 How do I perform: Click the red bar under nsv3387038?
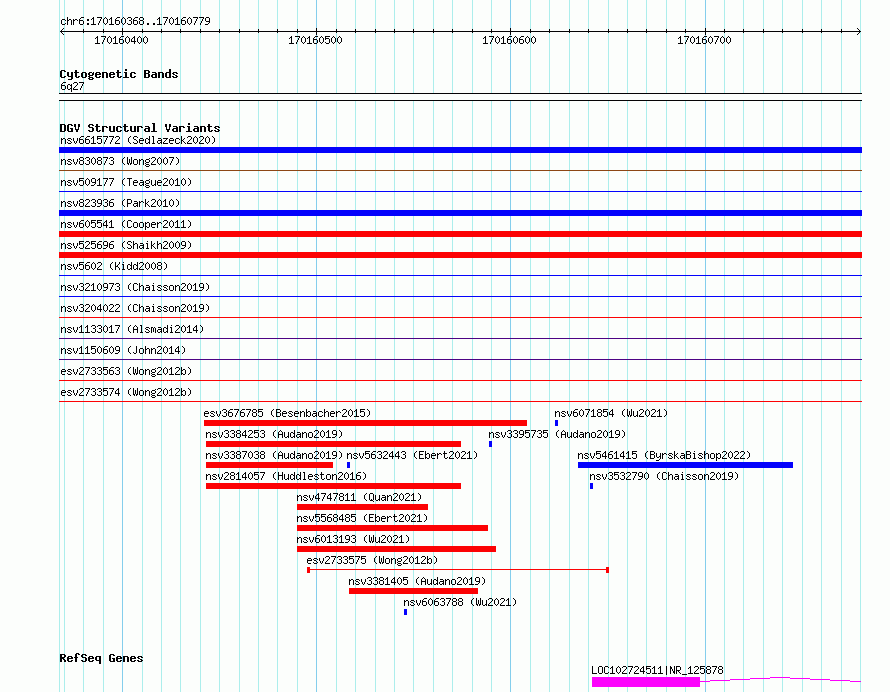pyautogui.click(x=269, y=465)
